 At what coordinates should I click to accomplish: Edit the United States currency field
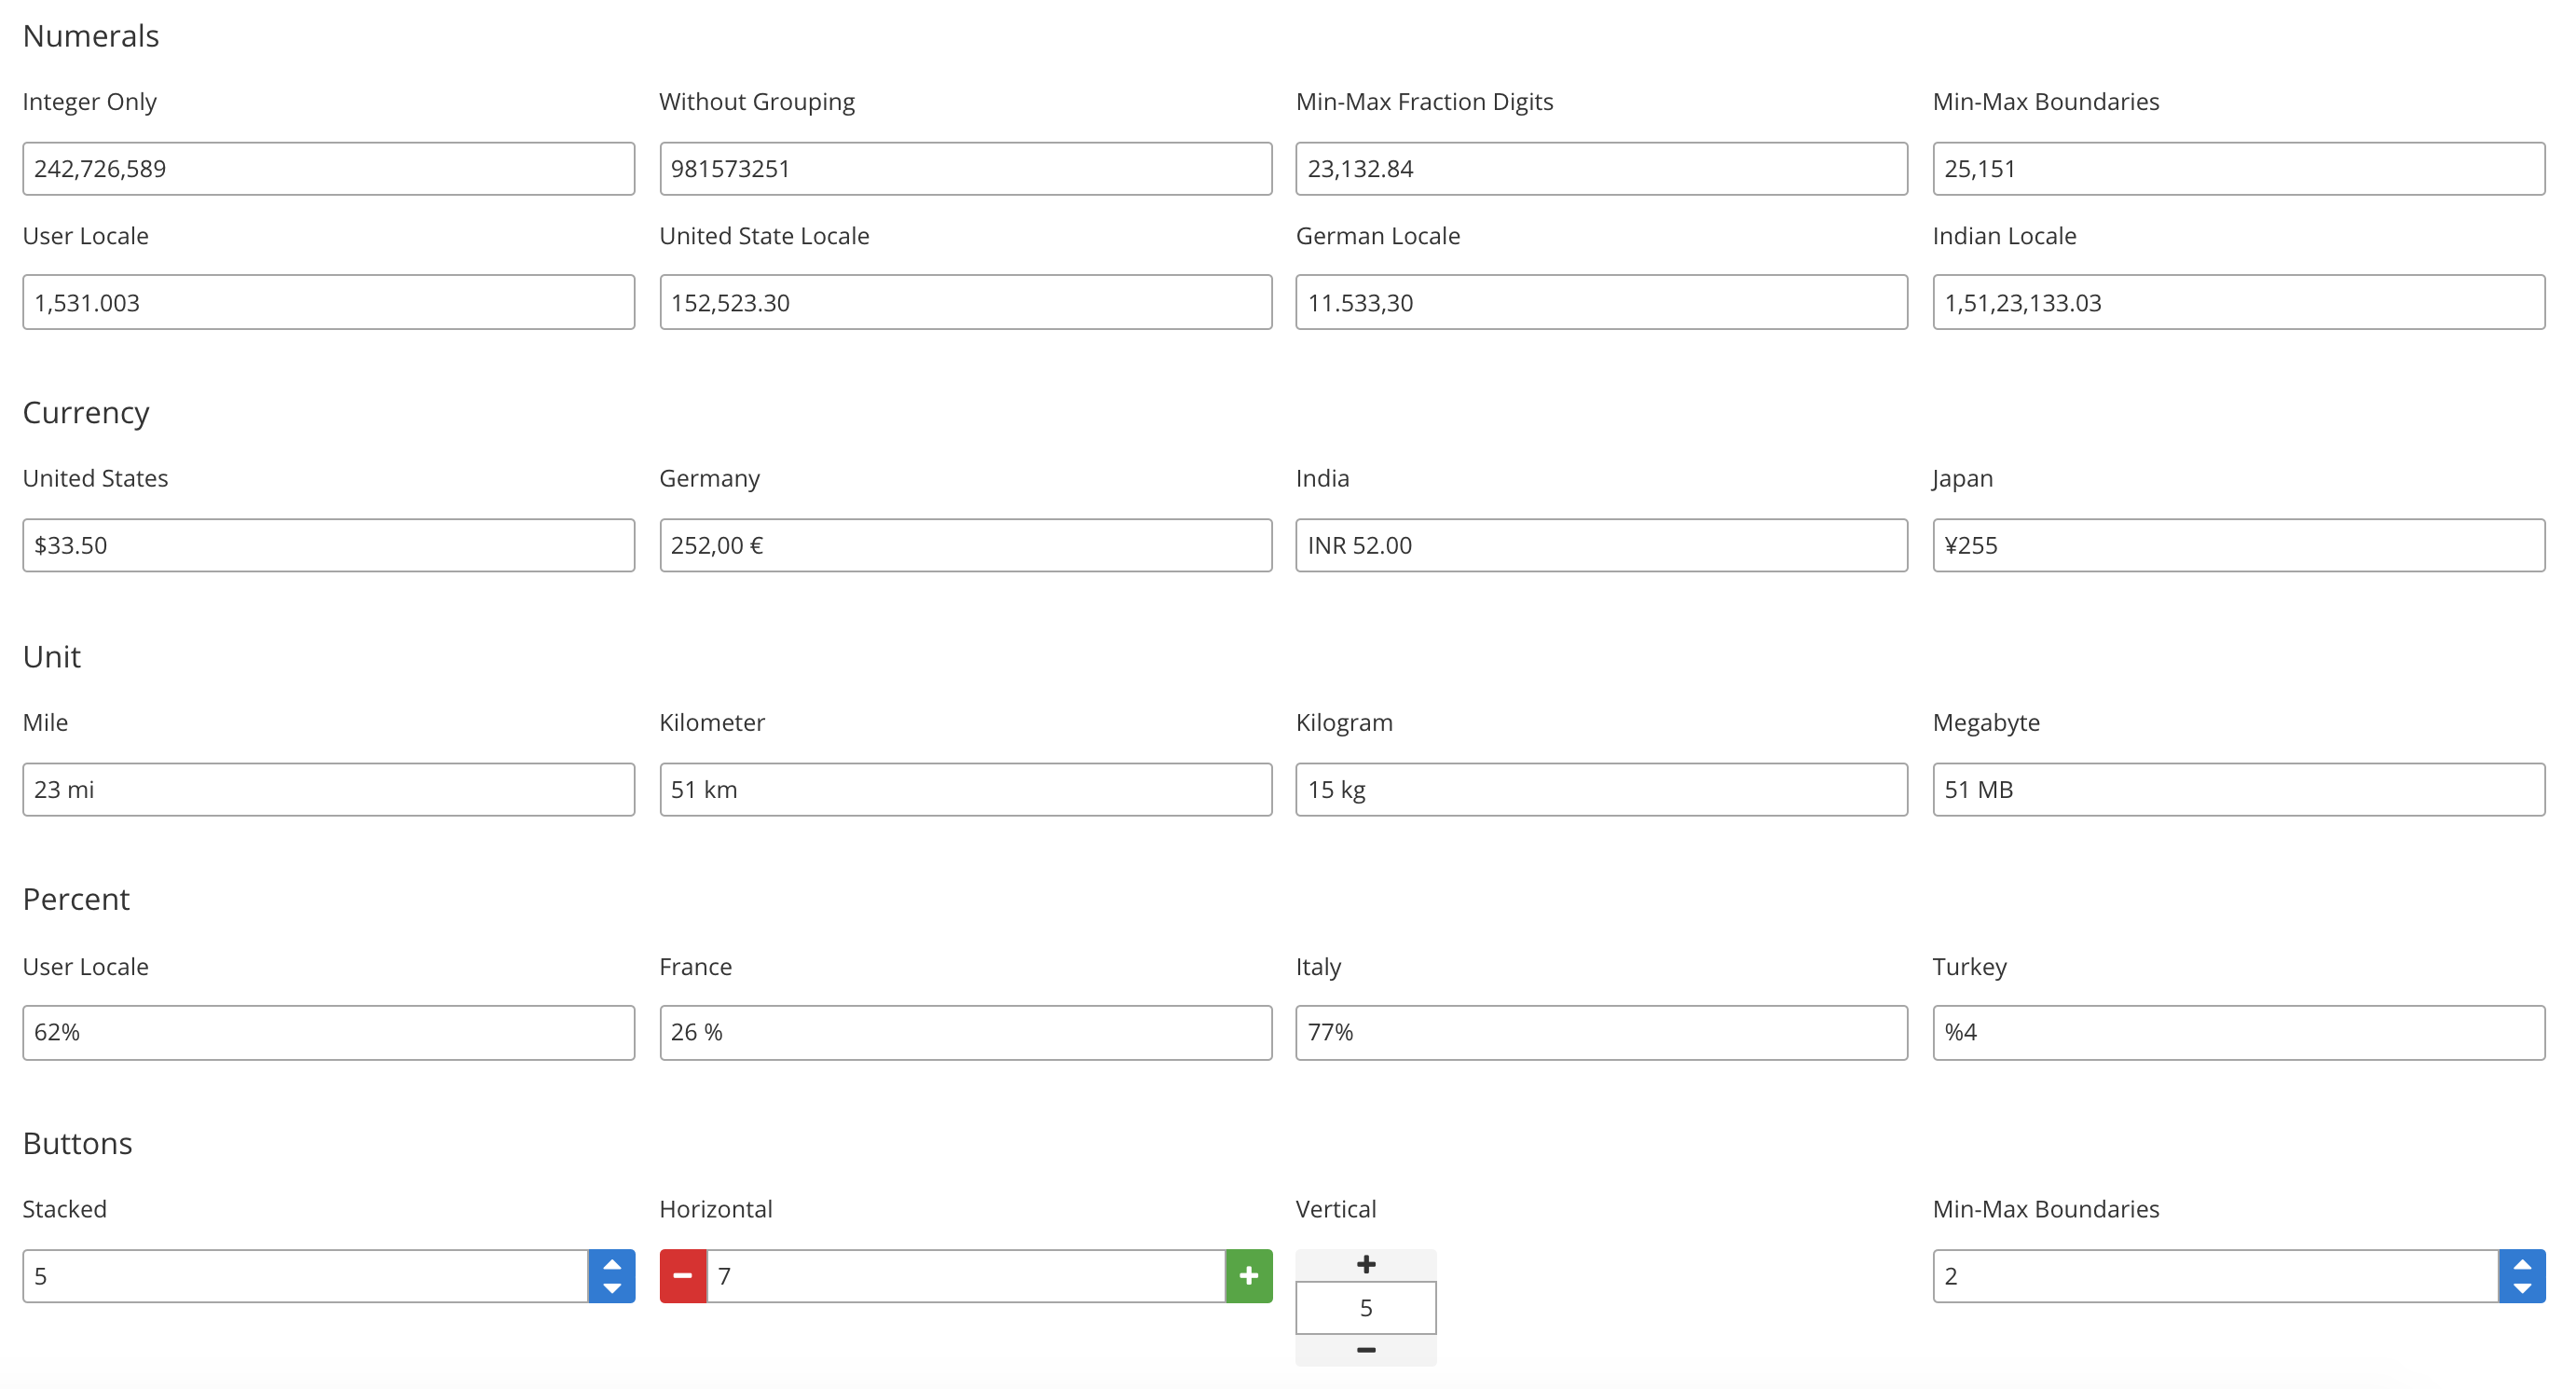point(328,545)
